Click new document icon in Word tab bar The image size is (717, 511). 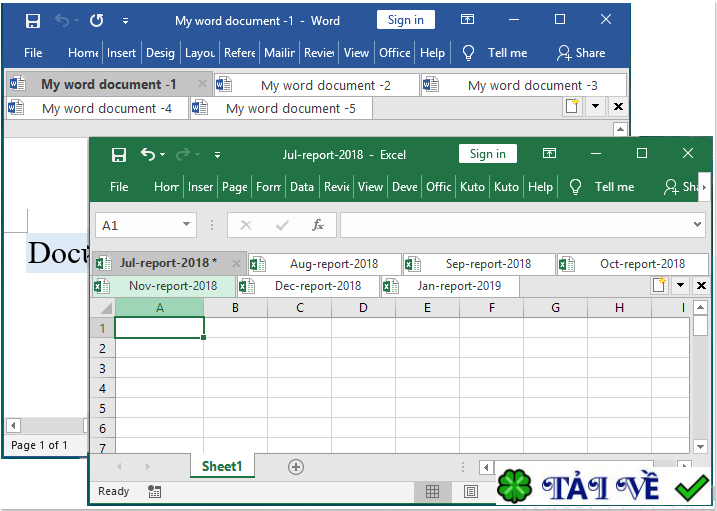572,106
